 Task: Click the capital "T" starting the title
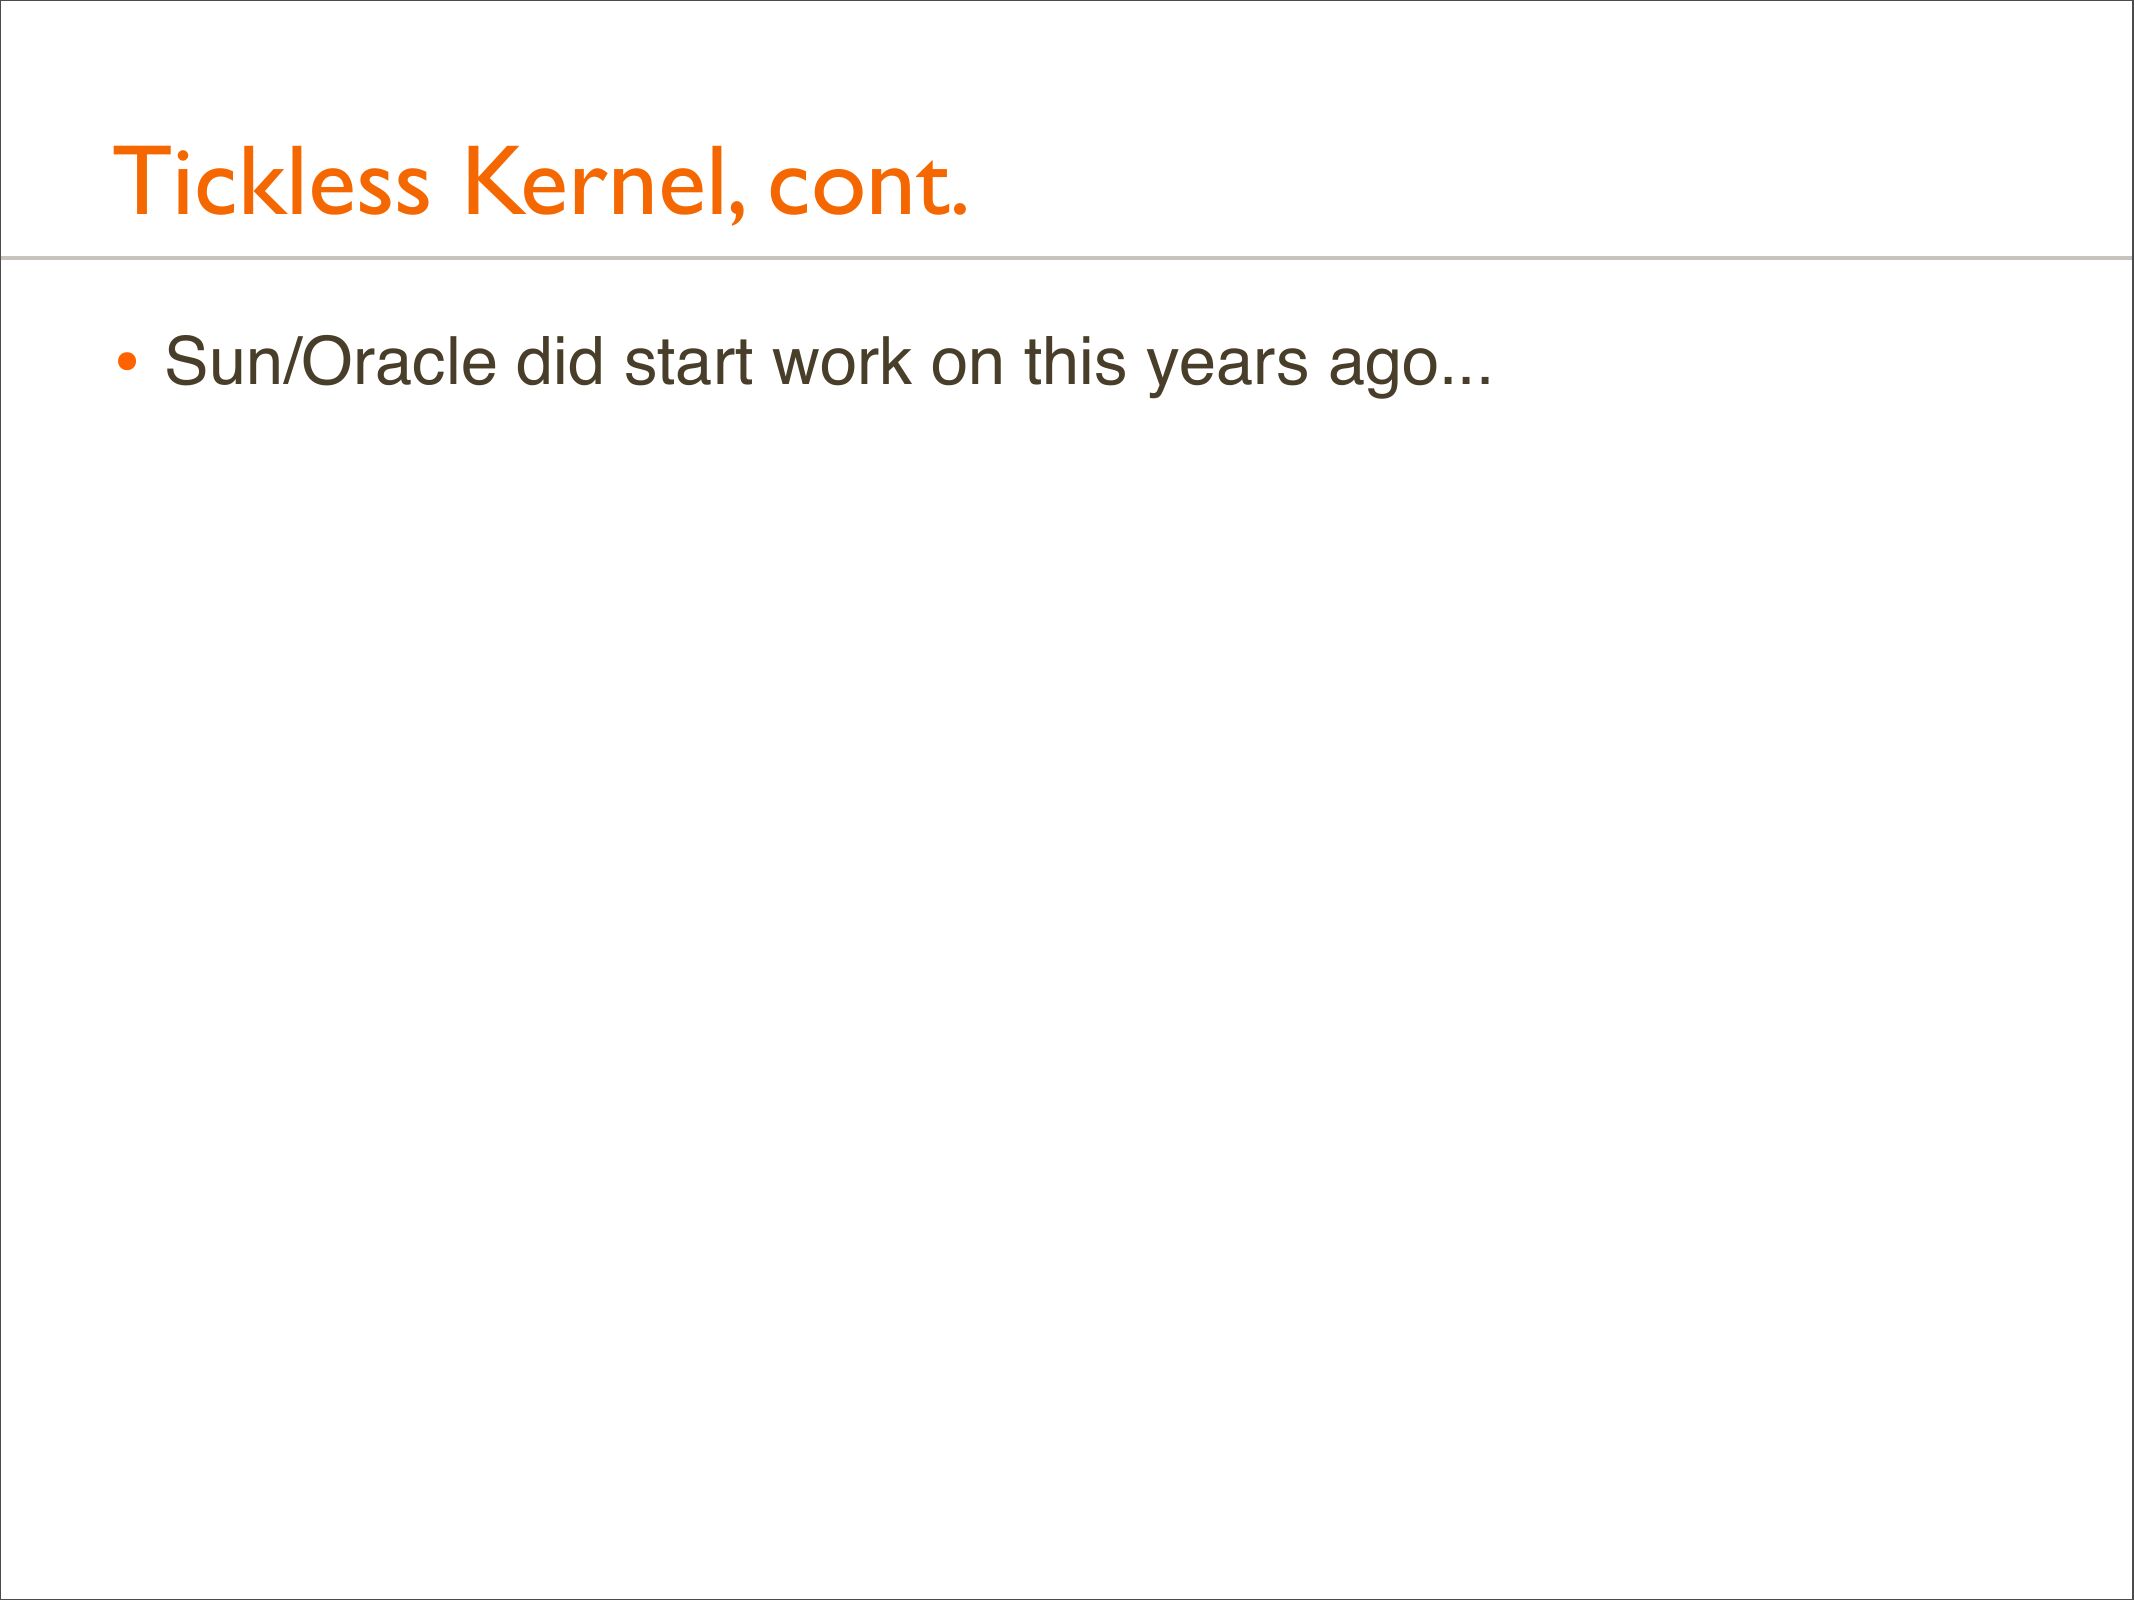click(x=137, y=182)
